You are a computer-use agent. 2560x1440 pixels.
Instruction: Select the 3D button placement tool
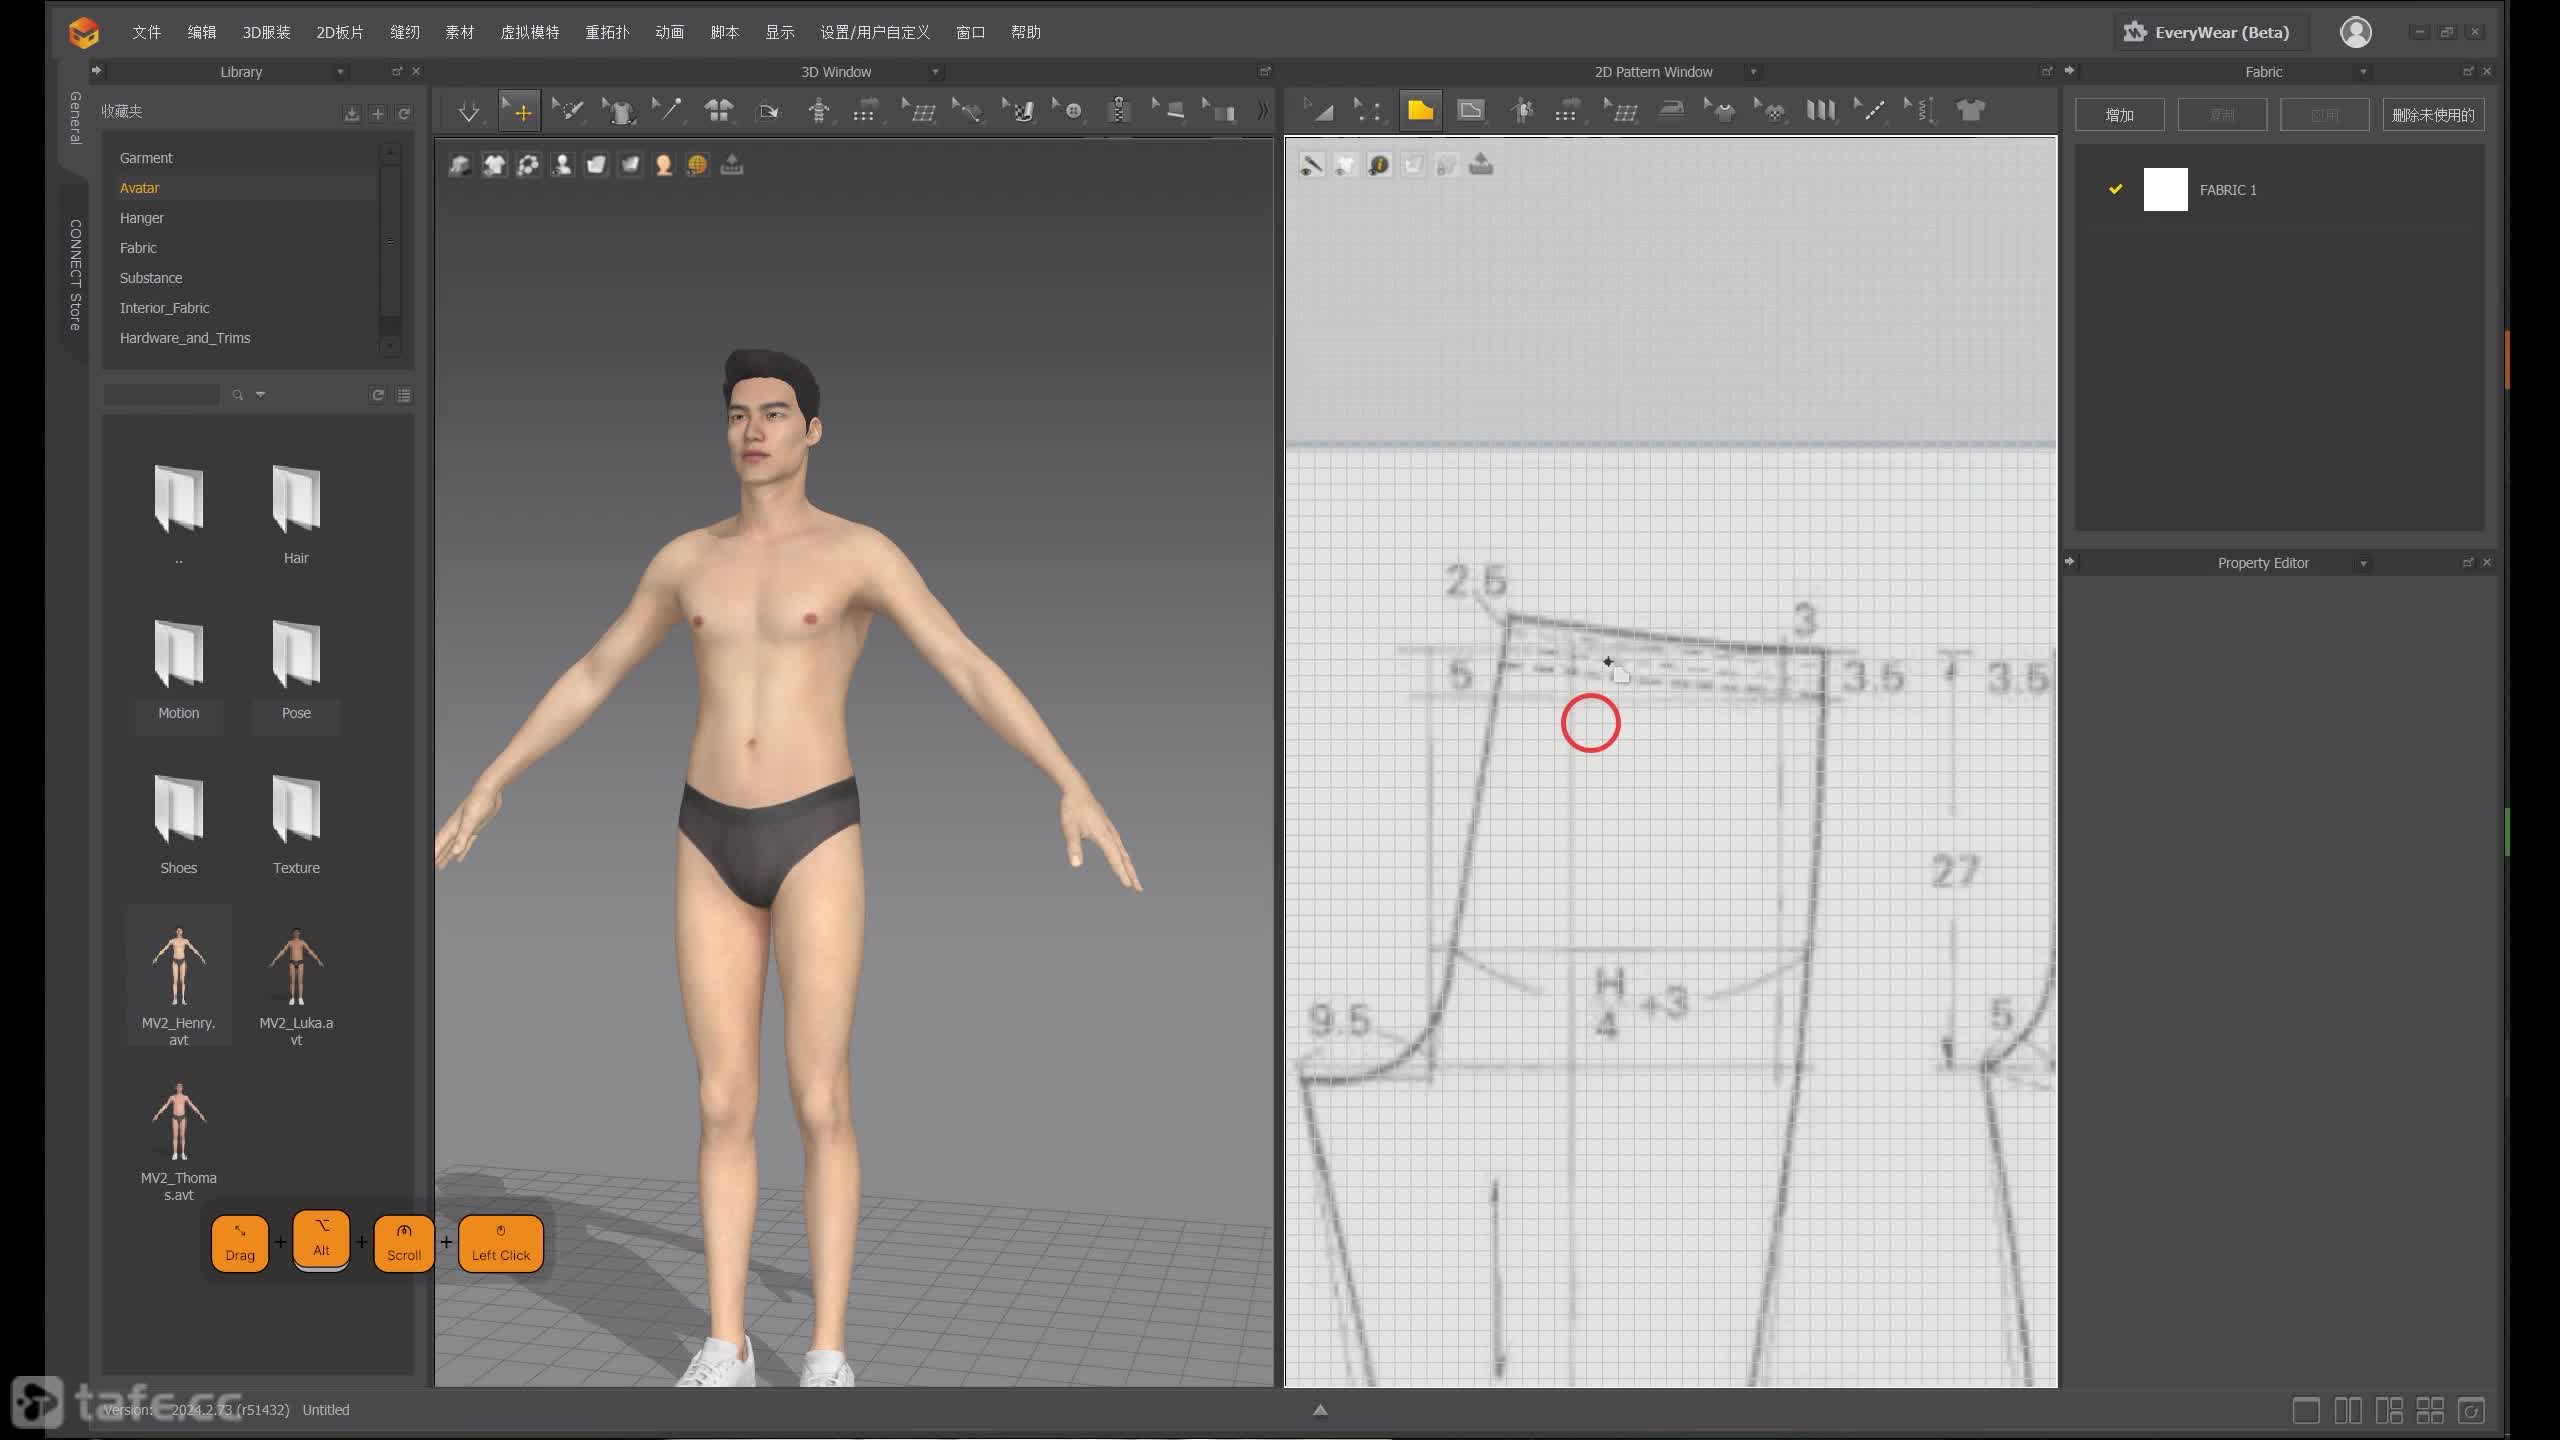(1069, 111)
